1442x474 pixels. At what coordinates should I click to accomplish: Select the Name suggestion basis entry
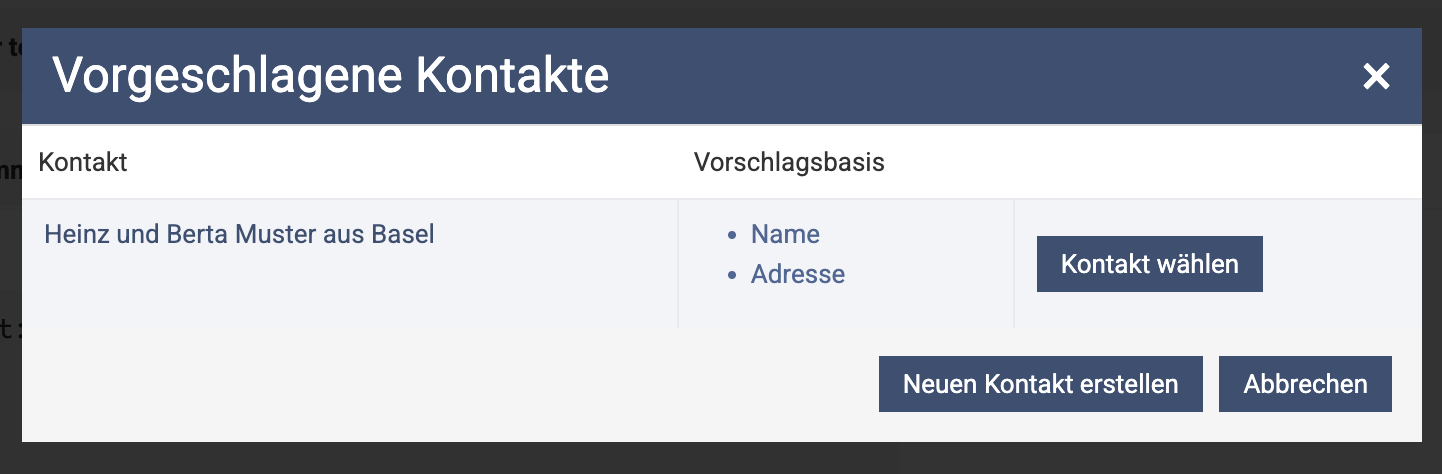pos(785,234)
